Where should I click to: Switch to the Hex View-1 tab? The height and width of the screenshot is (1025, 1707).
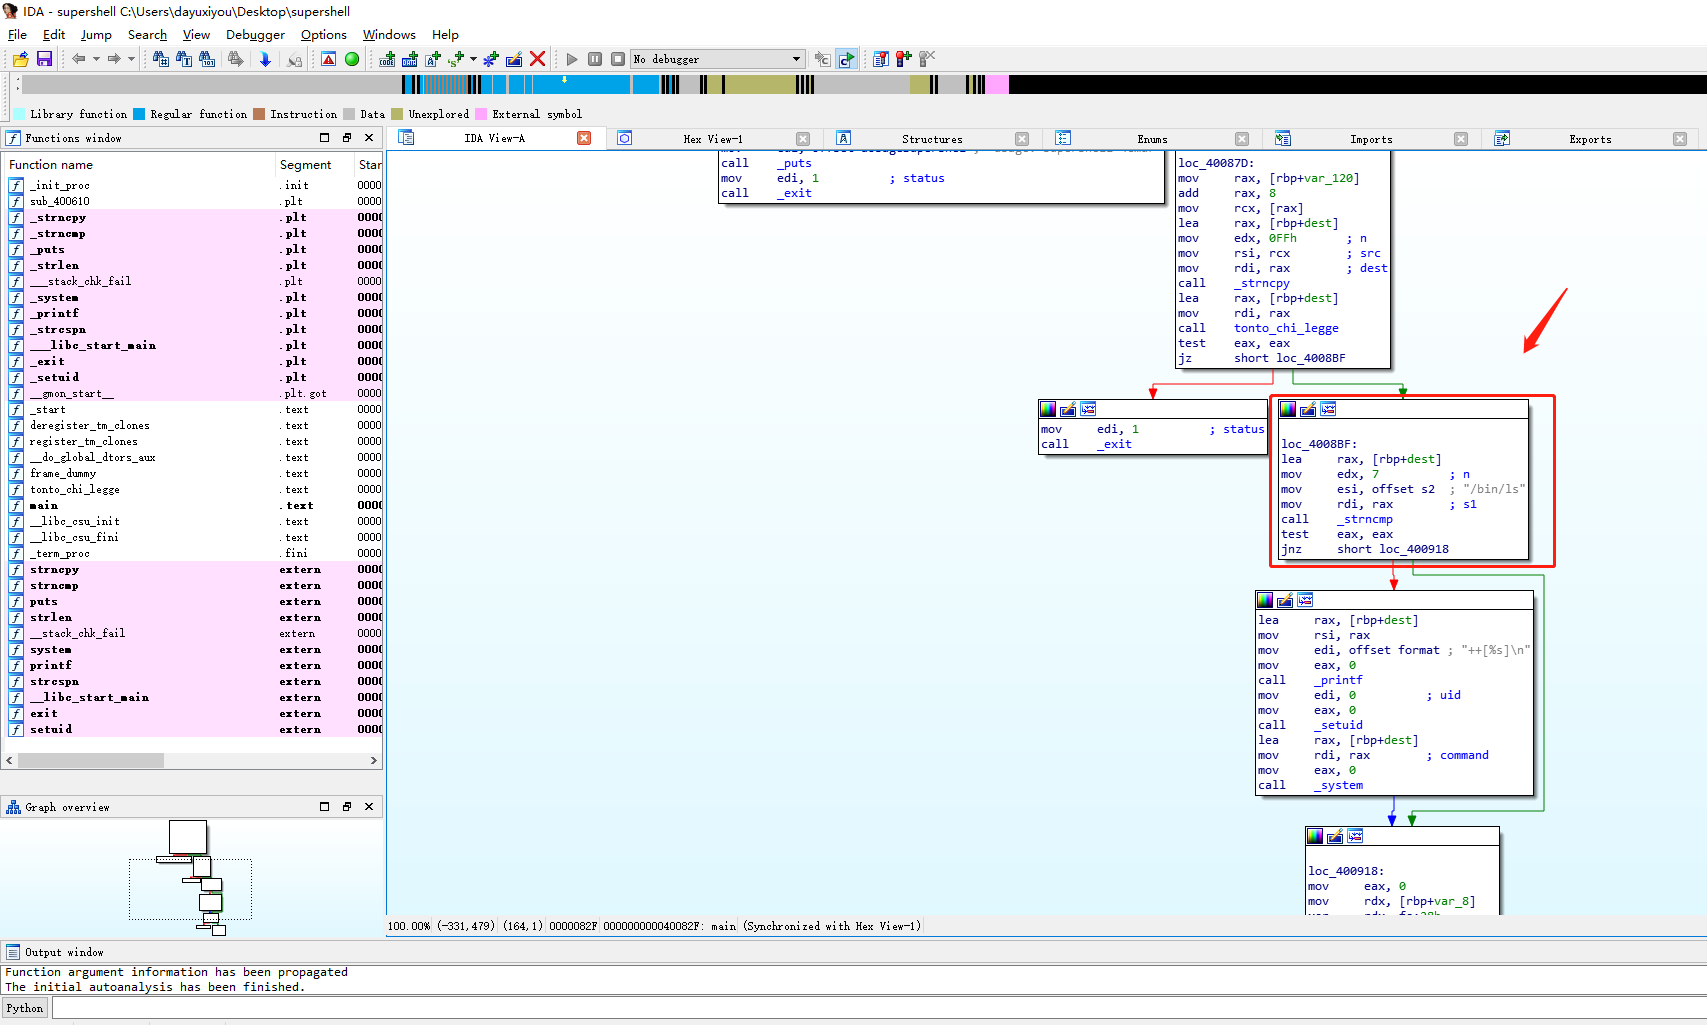(713, 139)
